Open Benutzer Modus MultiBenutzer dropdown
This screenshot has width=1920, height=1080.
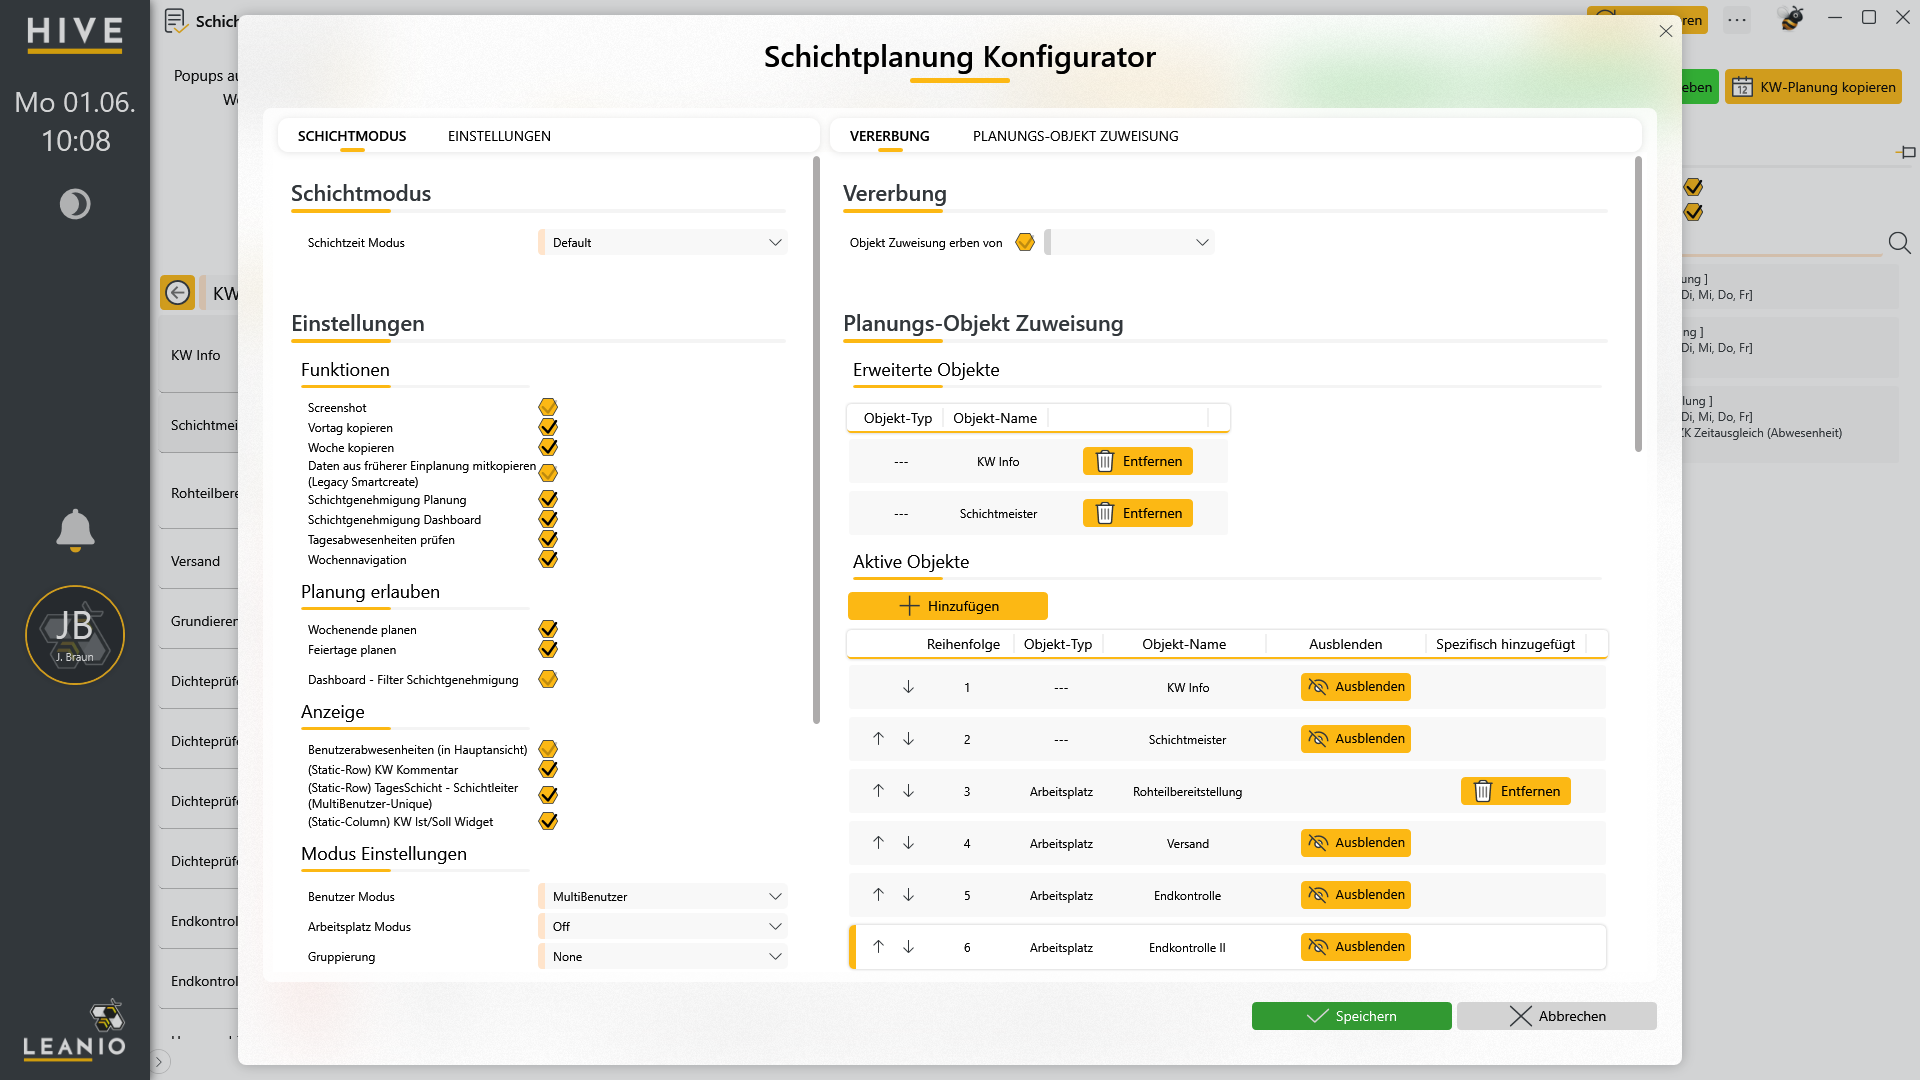pos(663,896)
